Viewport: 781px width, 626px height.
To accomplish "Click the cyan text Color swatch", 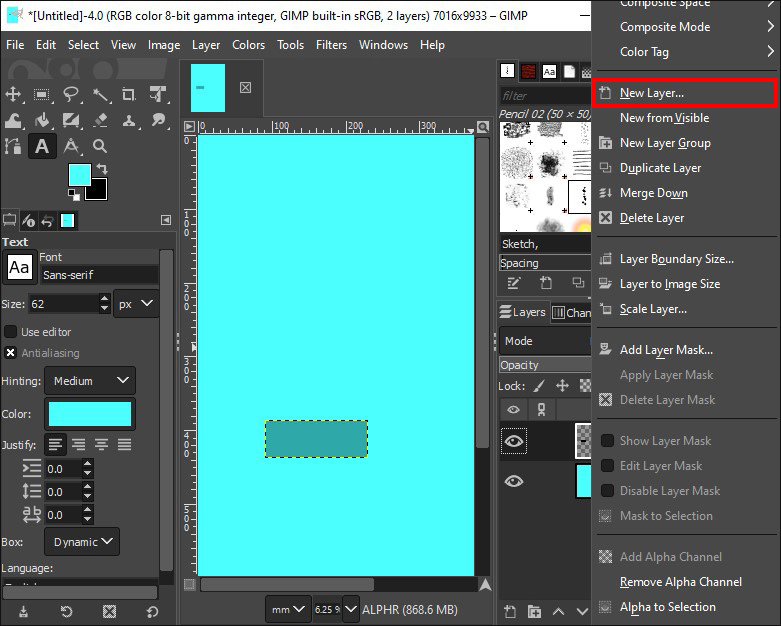I will (90, 414).
